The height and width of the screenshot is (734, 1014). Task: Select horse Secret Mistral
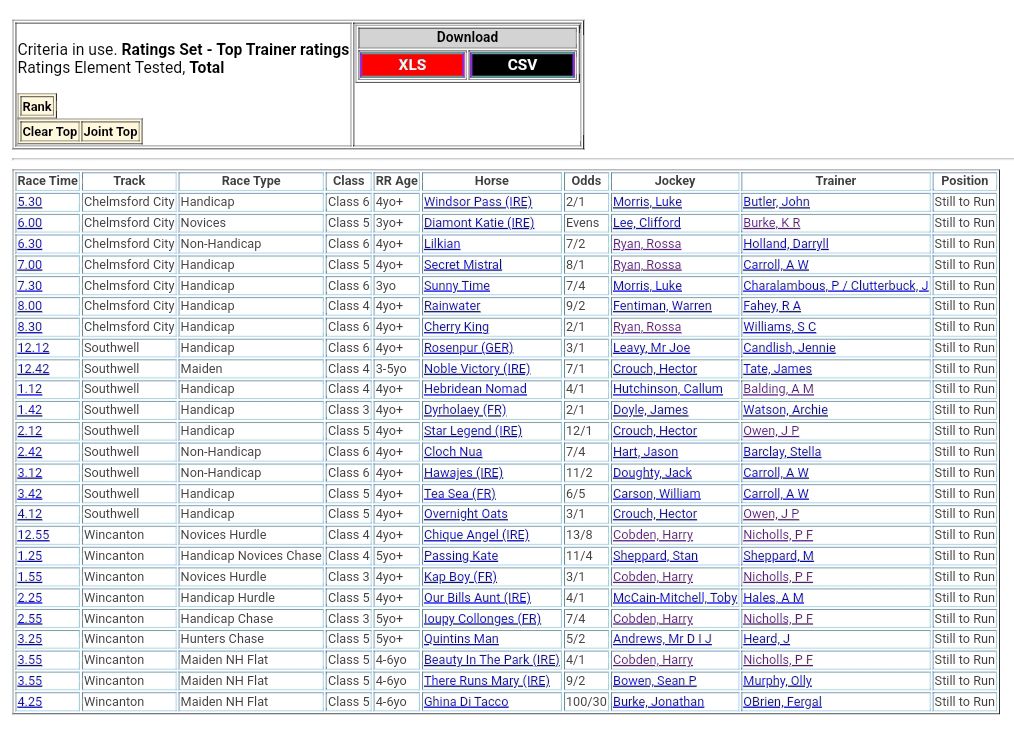[462, 265]
